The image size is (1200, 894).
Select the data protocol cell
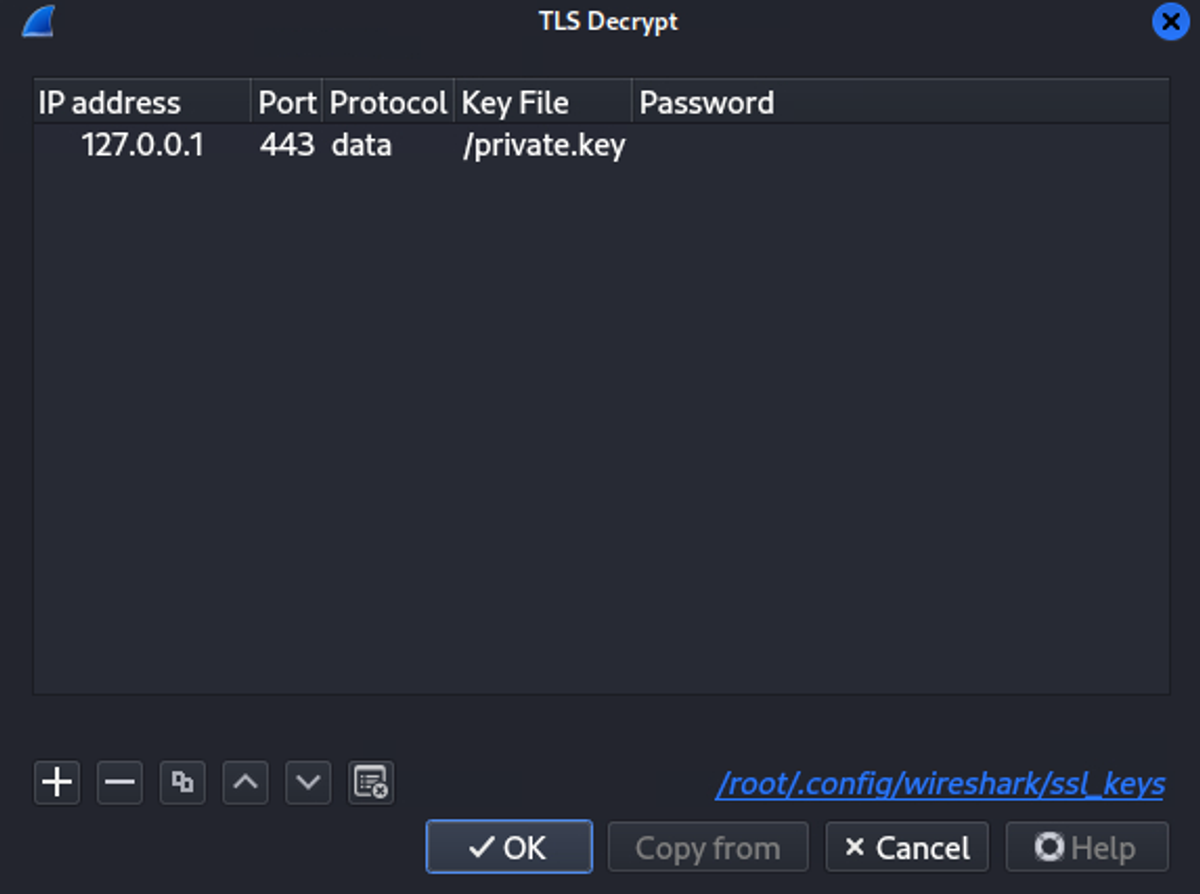(x=388, y=146)
